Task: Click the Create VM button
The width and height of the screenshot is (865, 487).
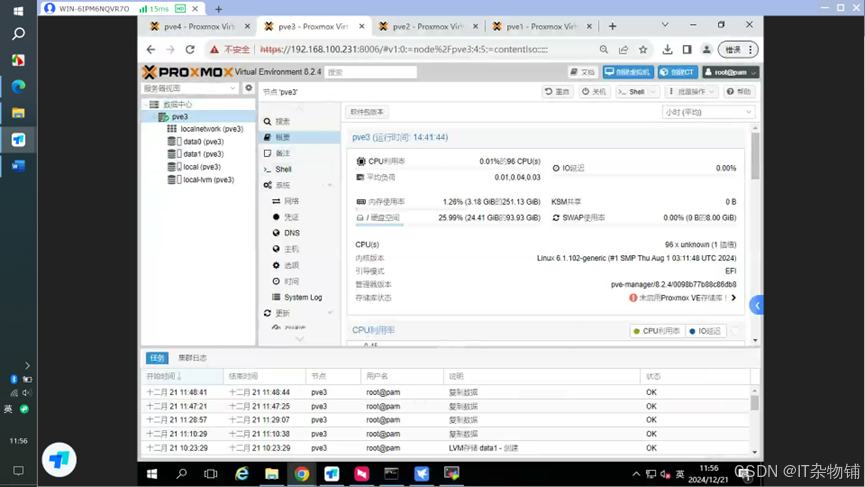Action: click(x=628, y=72)
